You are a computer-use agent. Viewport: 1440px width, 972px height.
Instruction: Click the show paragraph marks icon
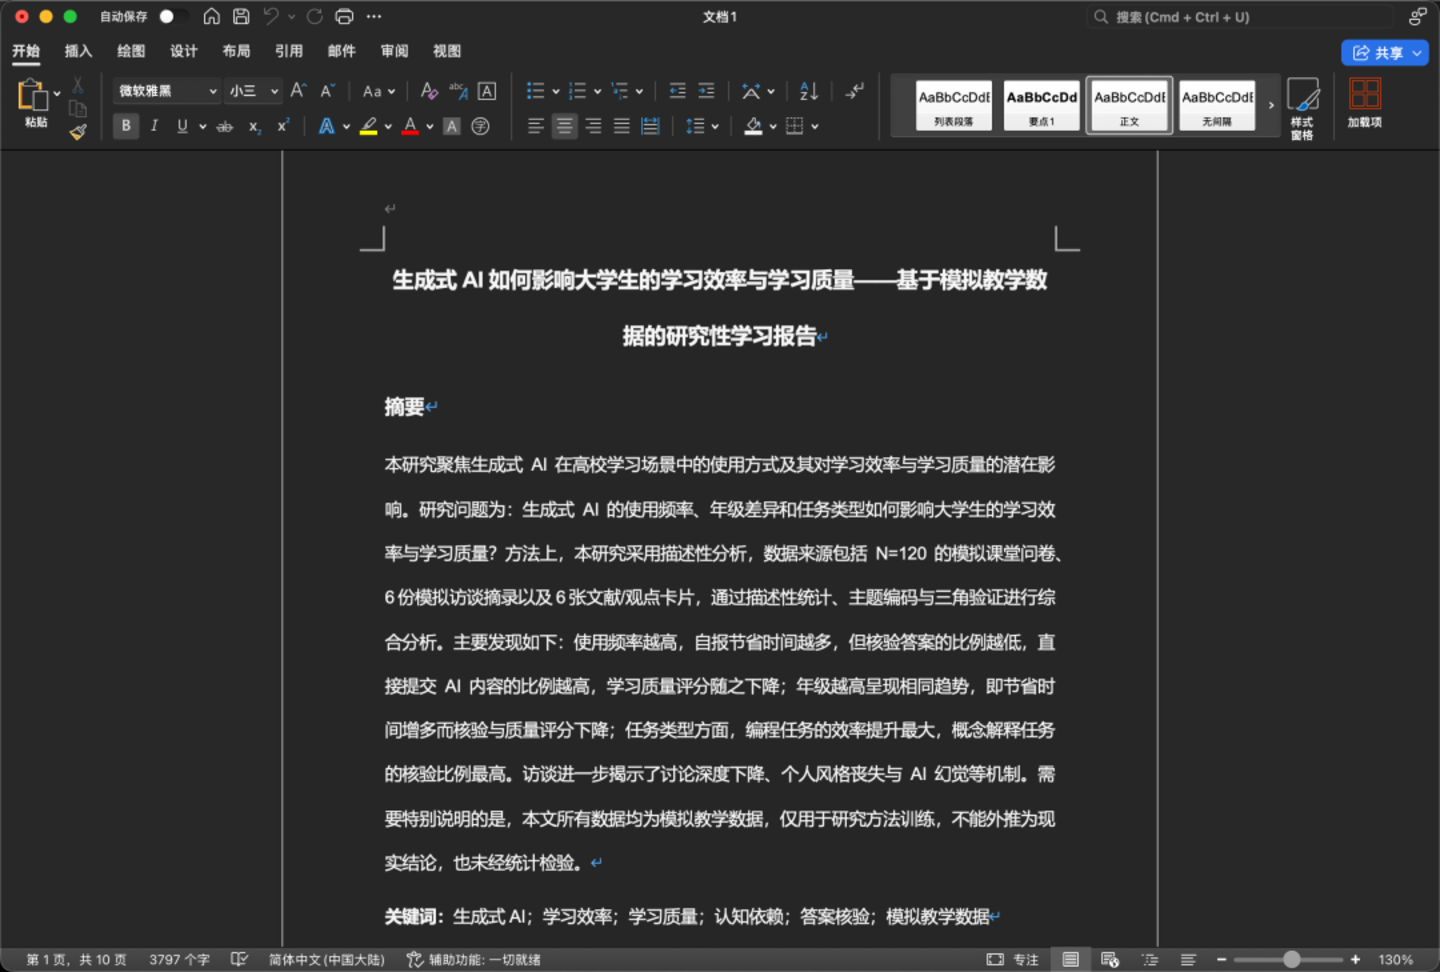(854, 91)
